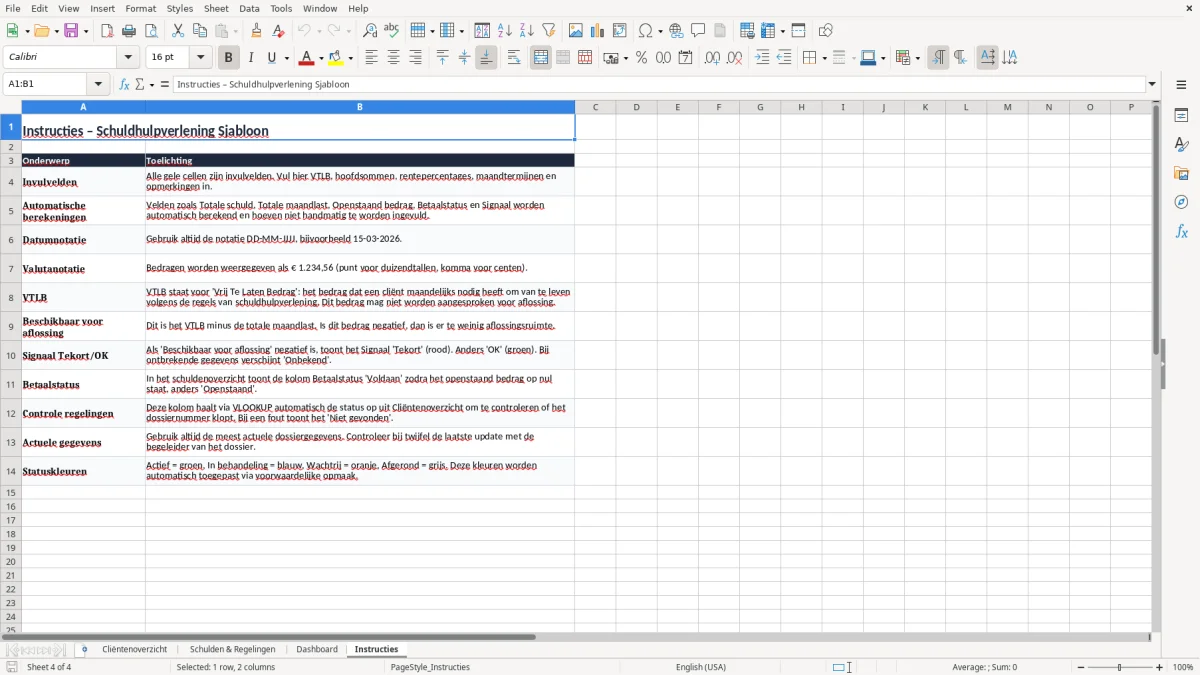Open the Font Name dropdown
Screen dimensions: 1200x675
click(128, 58)
